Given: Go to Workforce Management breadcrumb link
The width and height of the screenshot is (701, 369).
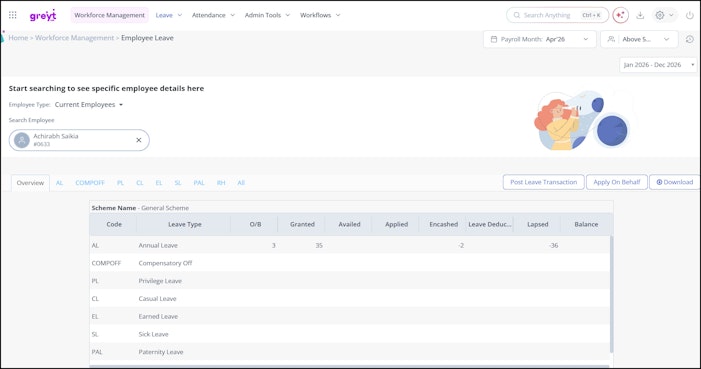Looking at the screenshot, I should [x=74, y=38].
